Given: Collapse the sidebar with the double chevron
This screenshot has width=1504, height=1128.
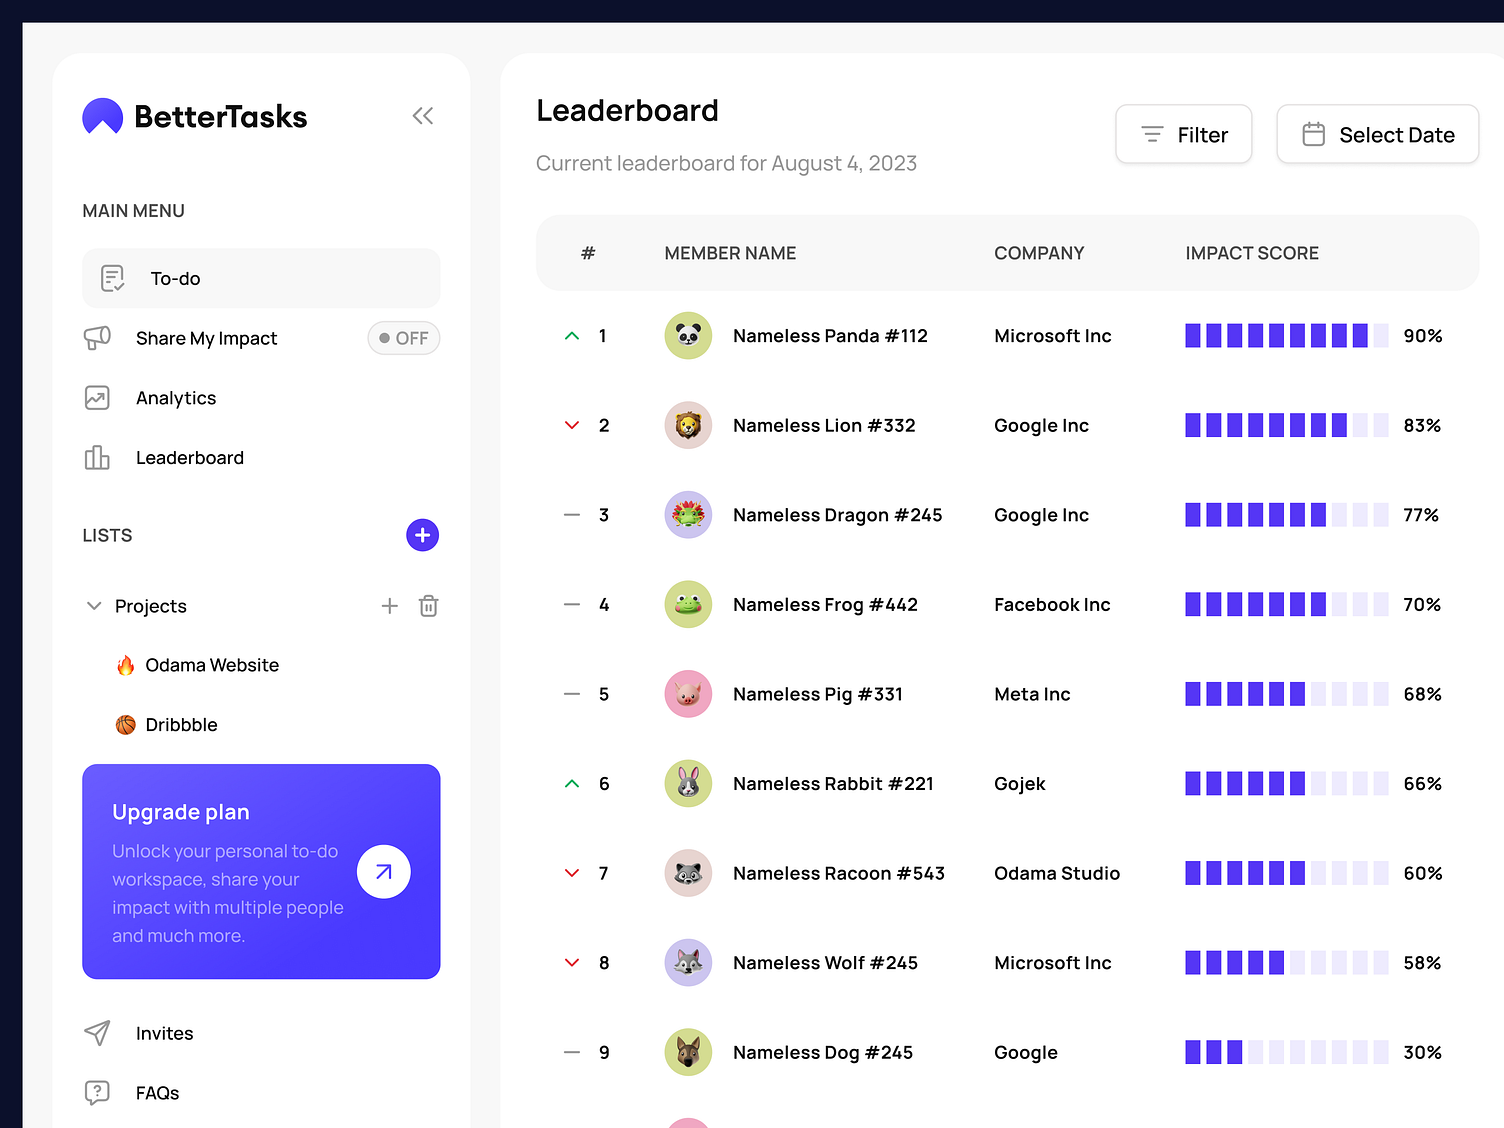Looking at the screenshot, I should [x=422, y=115].
